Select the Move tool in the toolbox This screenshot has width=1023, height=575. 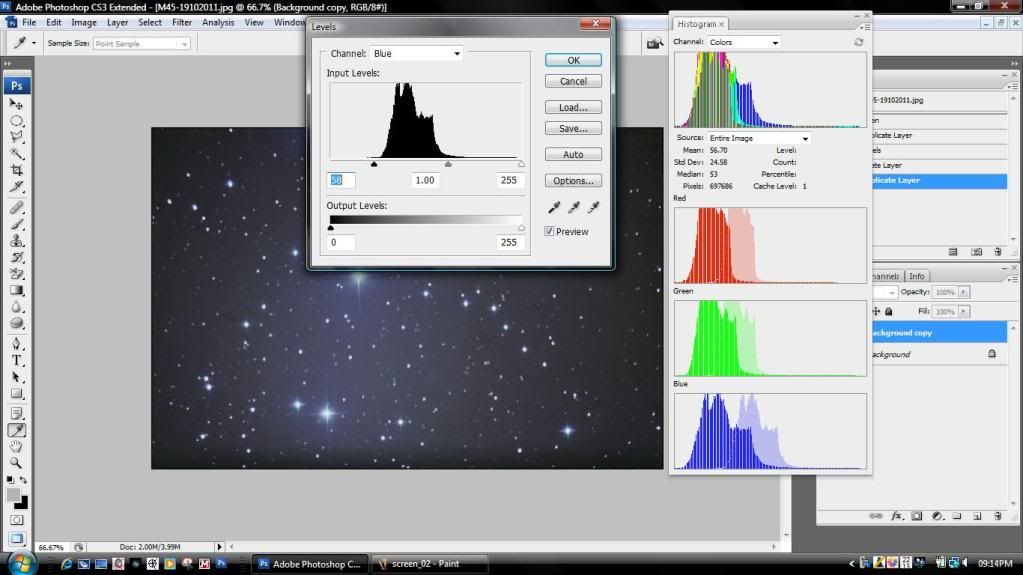coord(16,104)
